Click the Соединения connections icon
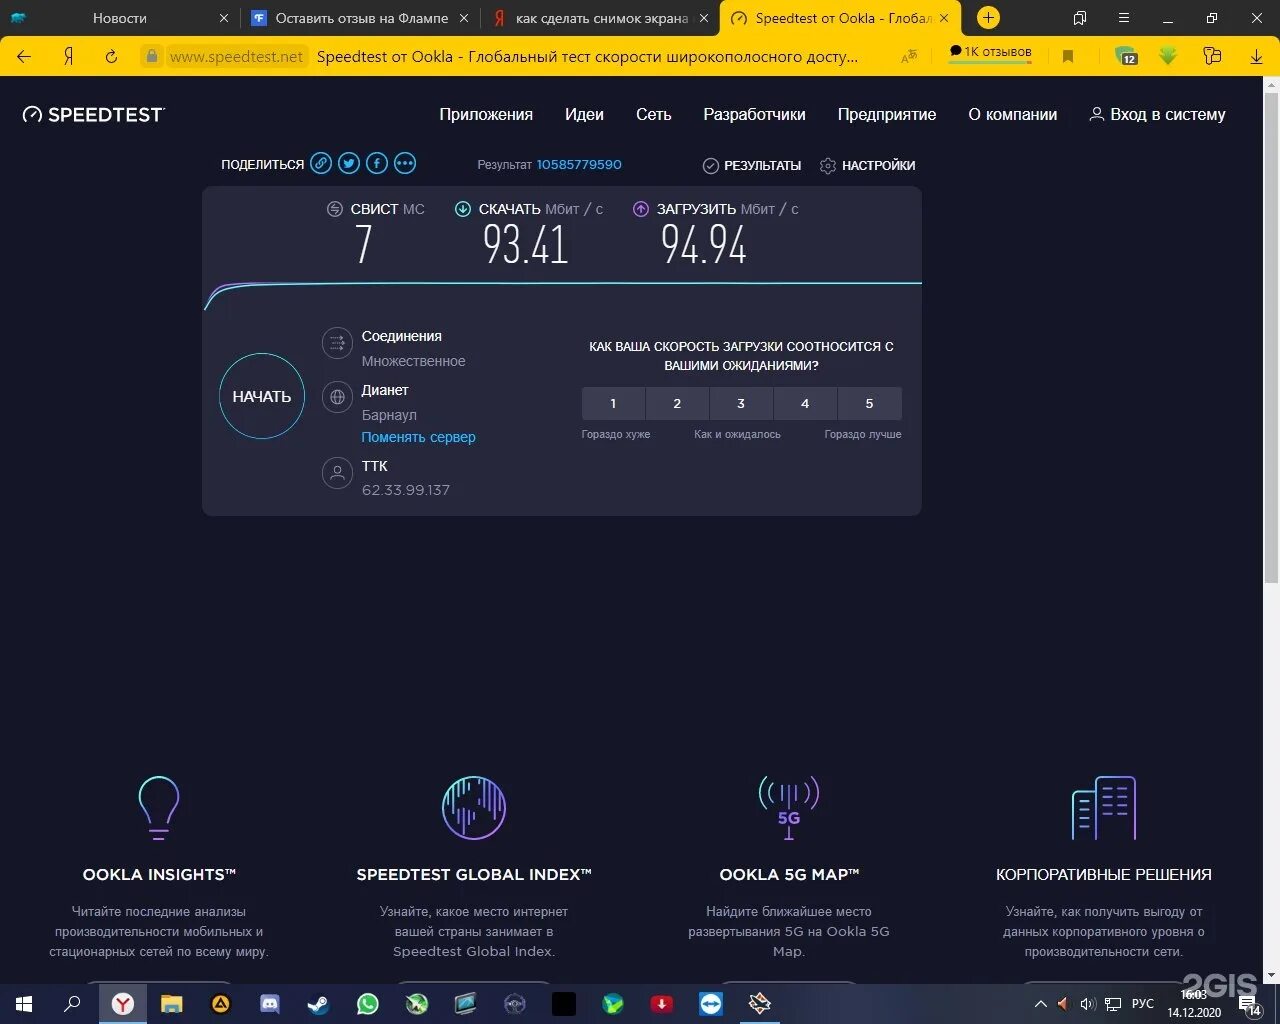This screenshot has height=1024, width=1280. pos(337,343)
